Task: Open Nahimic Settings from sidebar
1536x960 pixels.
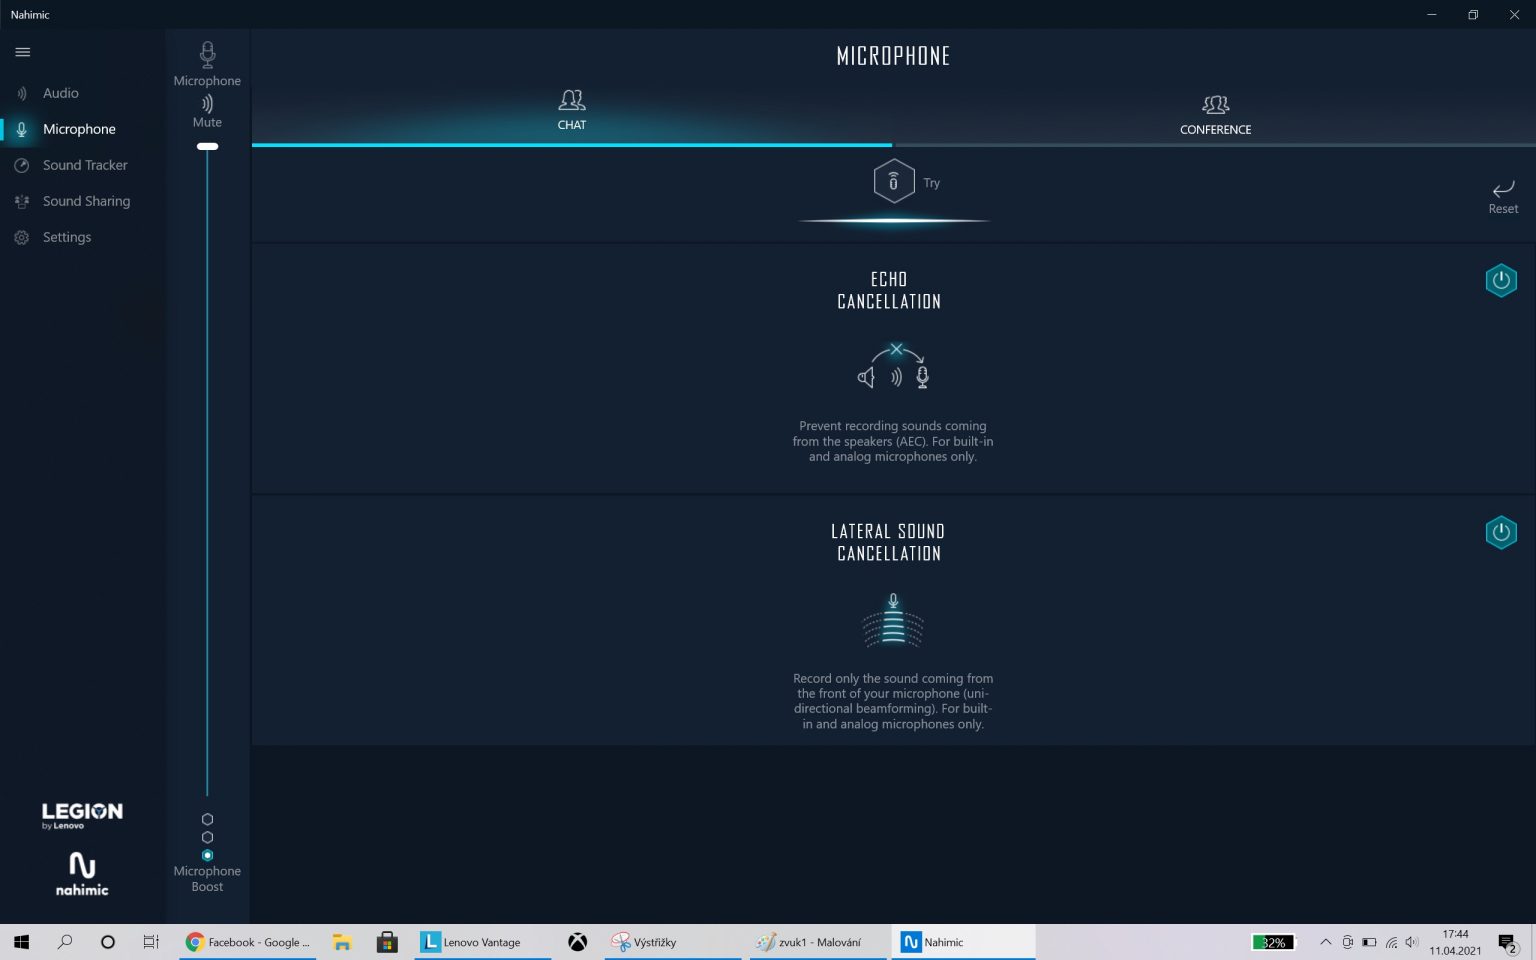Action: pyautogui.click(x=66, y=237)
